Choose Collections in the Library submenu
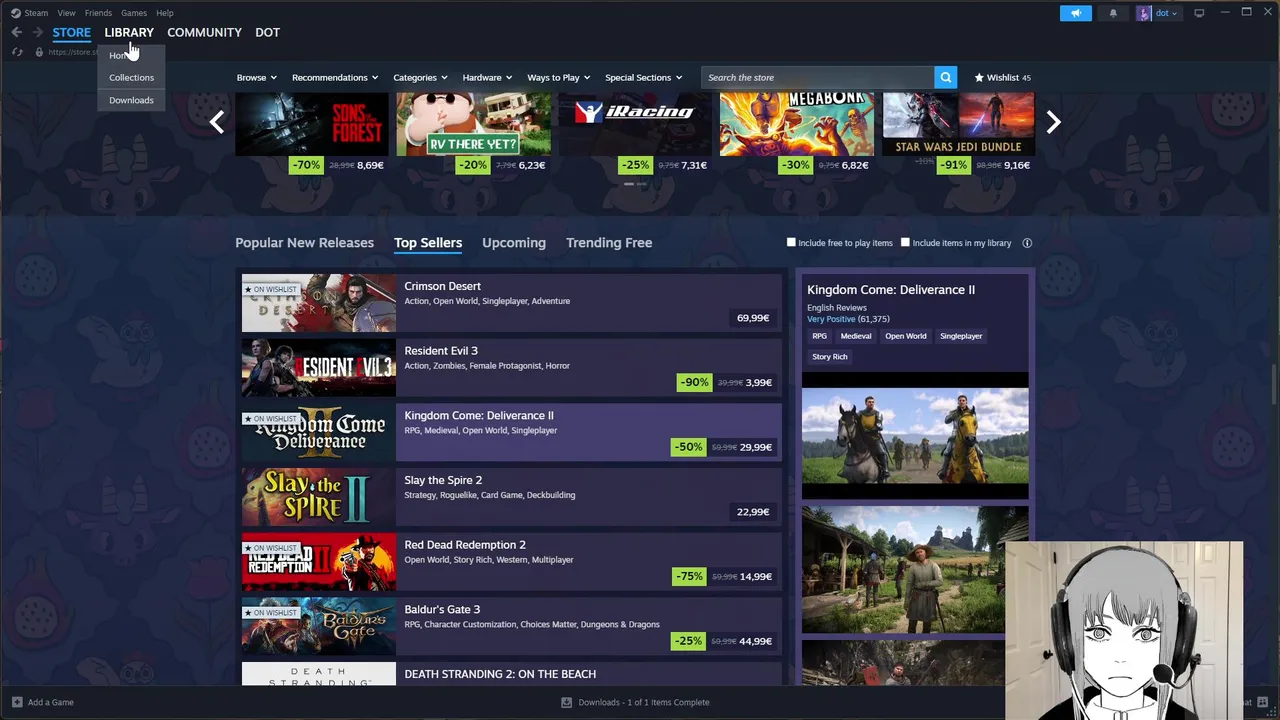Screen dimensions: 1280x720 (x=131, y=77)
